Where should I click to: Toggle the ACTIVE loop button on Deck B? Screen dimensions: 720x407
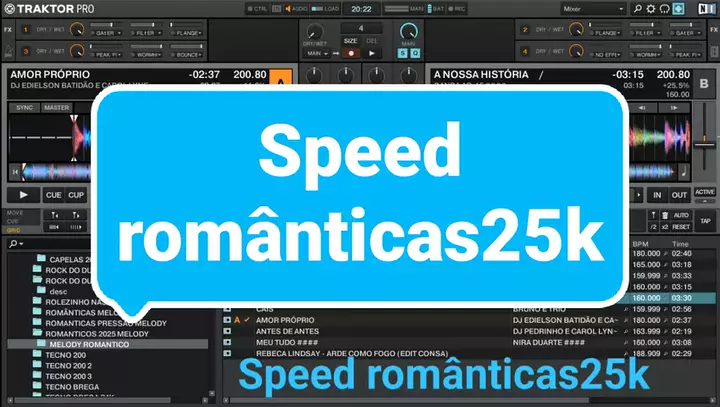tap(705, 192)
